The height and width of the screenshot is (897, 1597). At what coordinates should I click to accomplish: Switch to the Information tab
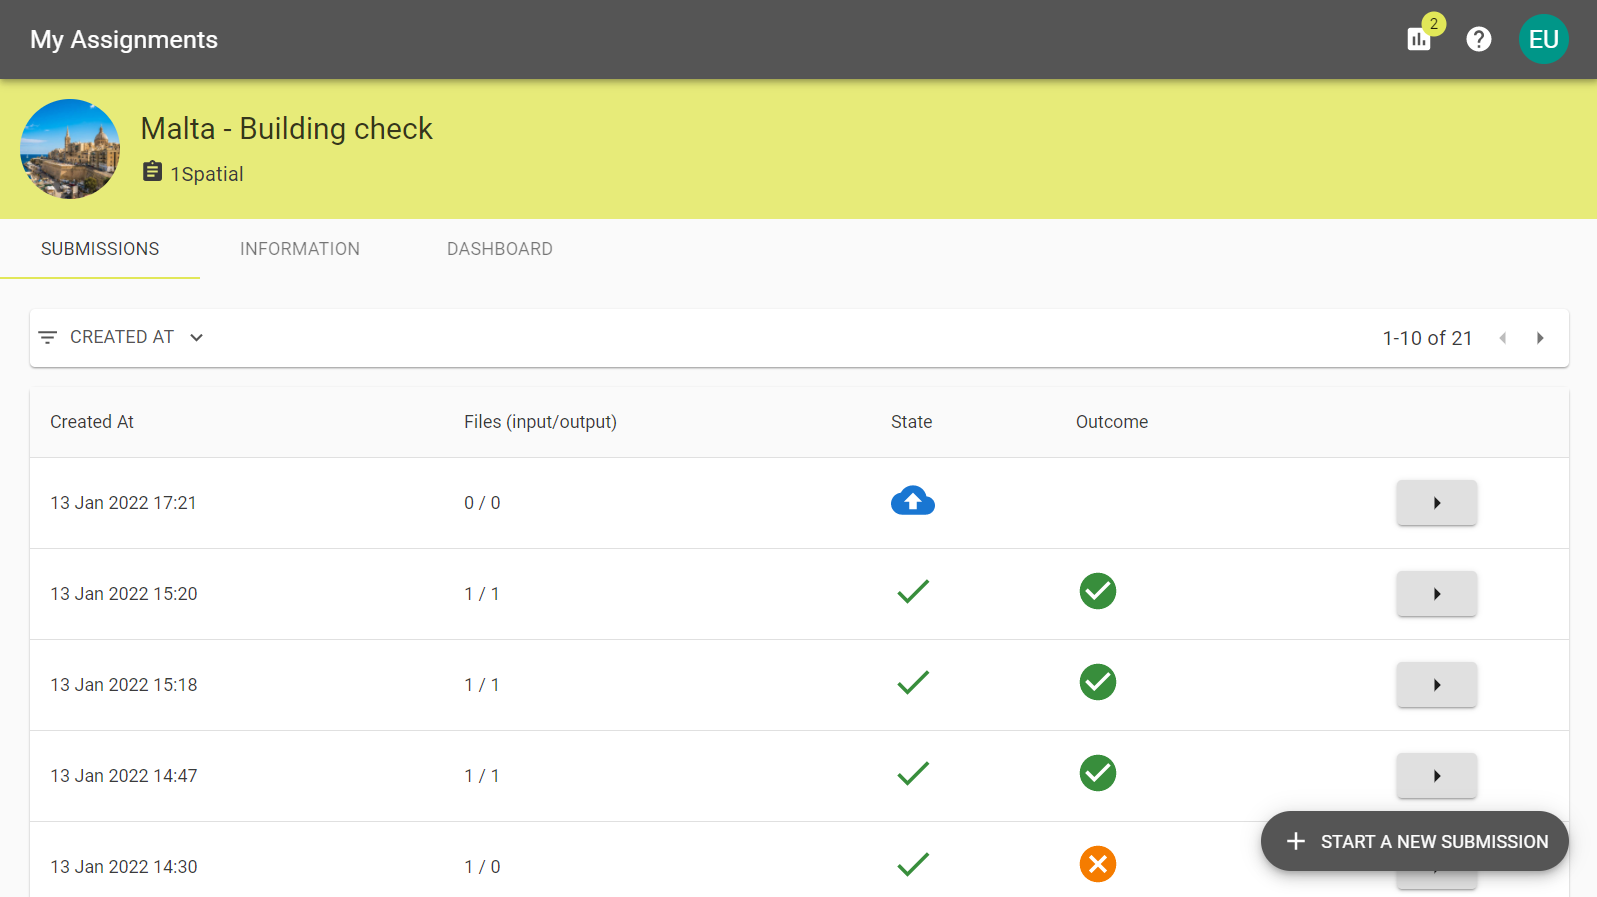pyautogui.click(x=299, y=249)
